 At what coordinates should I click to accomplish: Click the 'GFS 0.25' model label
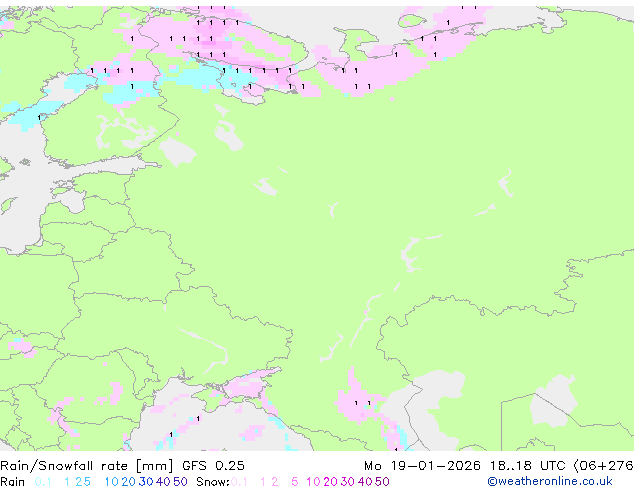tap(213, 466)
